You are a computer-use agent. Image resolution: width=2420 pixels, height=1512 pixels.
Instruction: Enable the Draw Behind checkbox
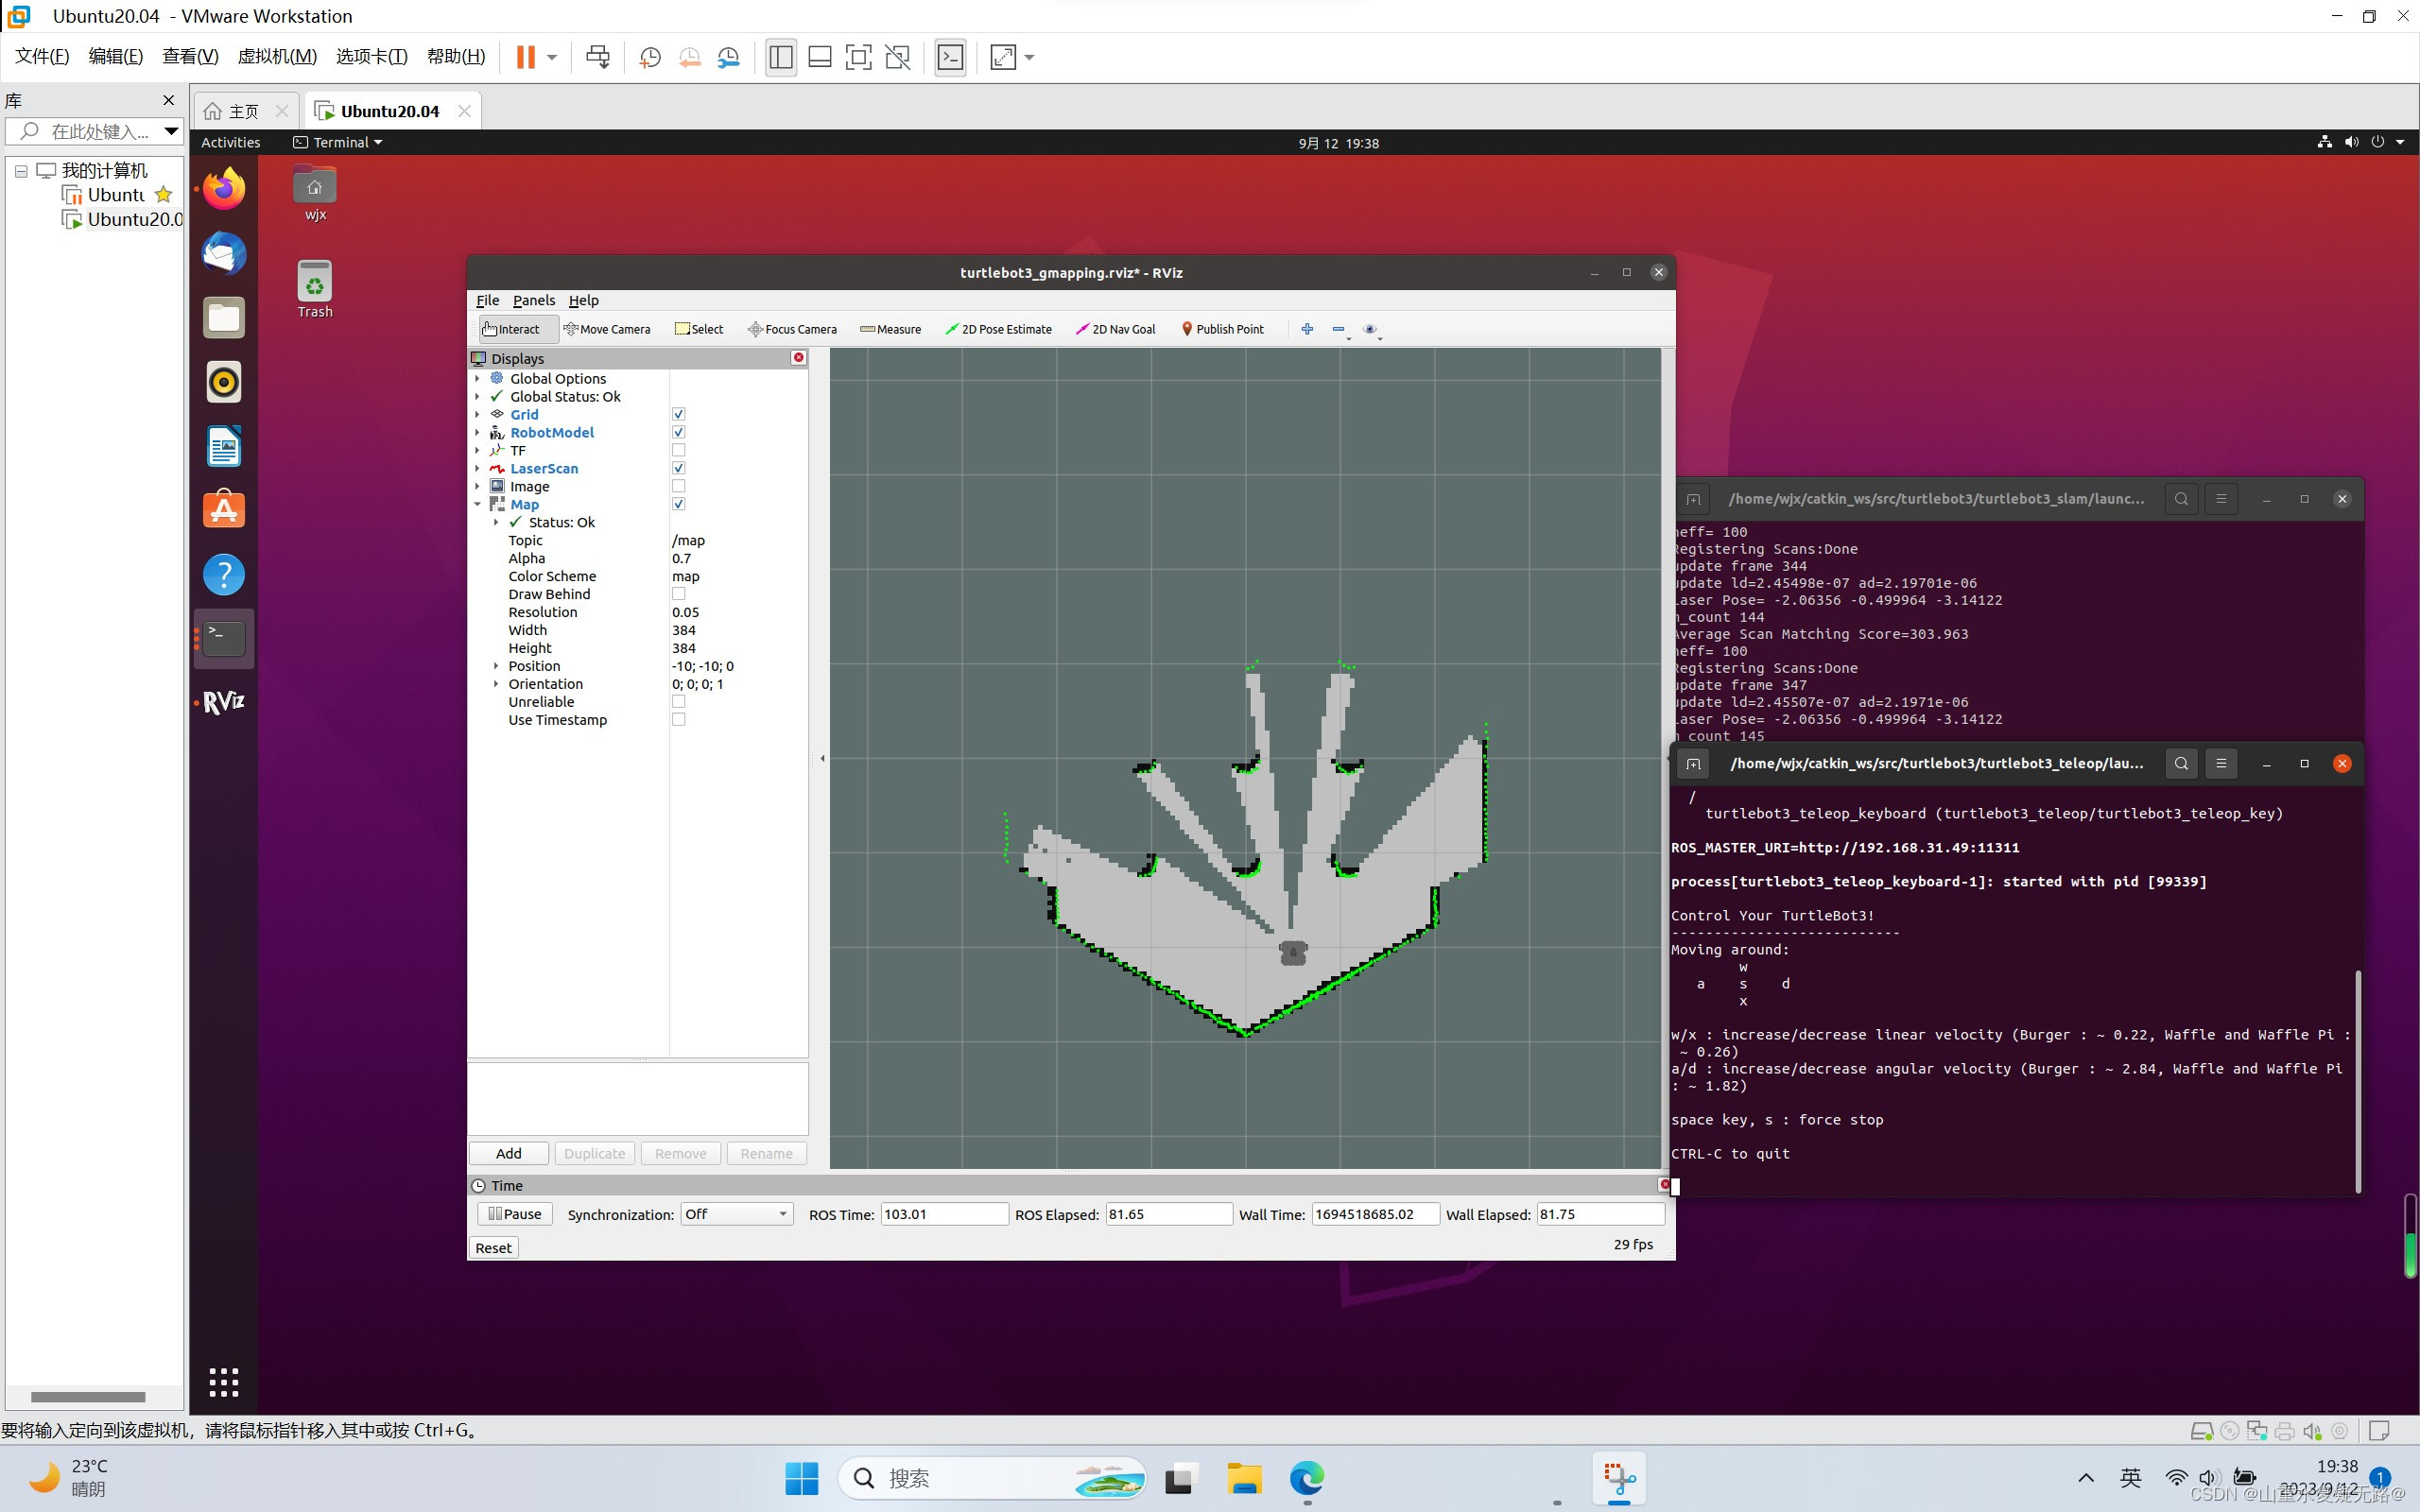(x=678, y=594)
